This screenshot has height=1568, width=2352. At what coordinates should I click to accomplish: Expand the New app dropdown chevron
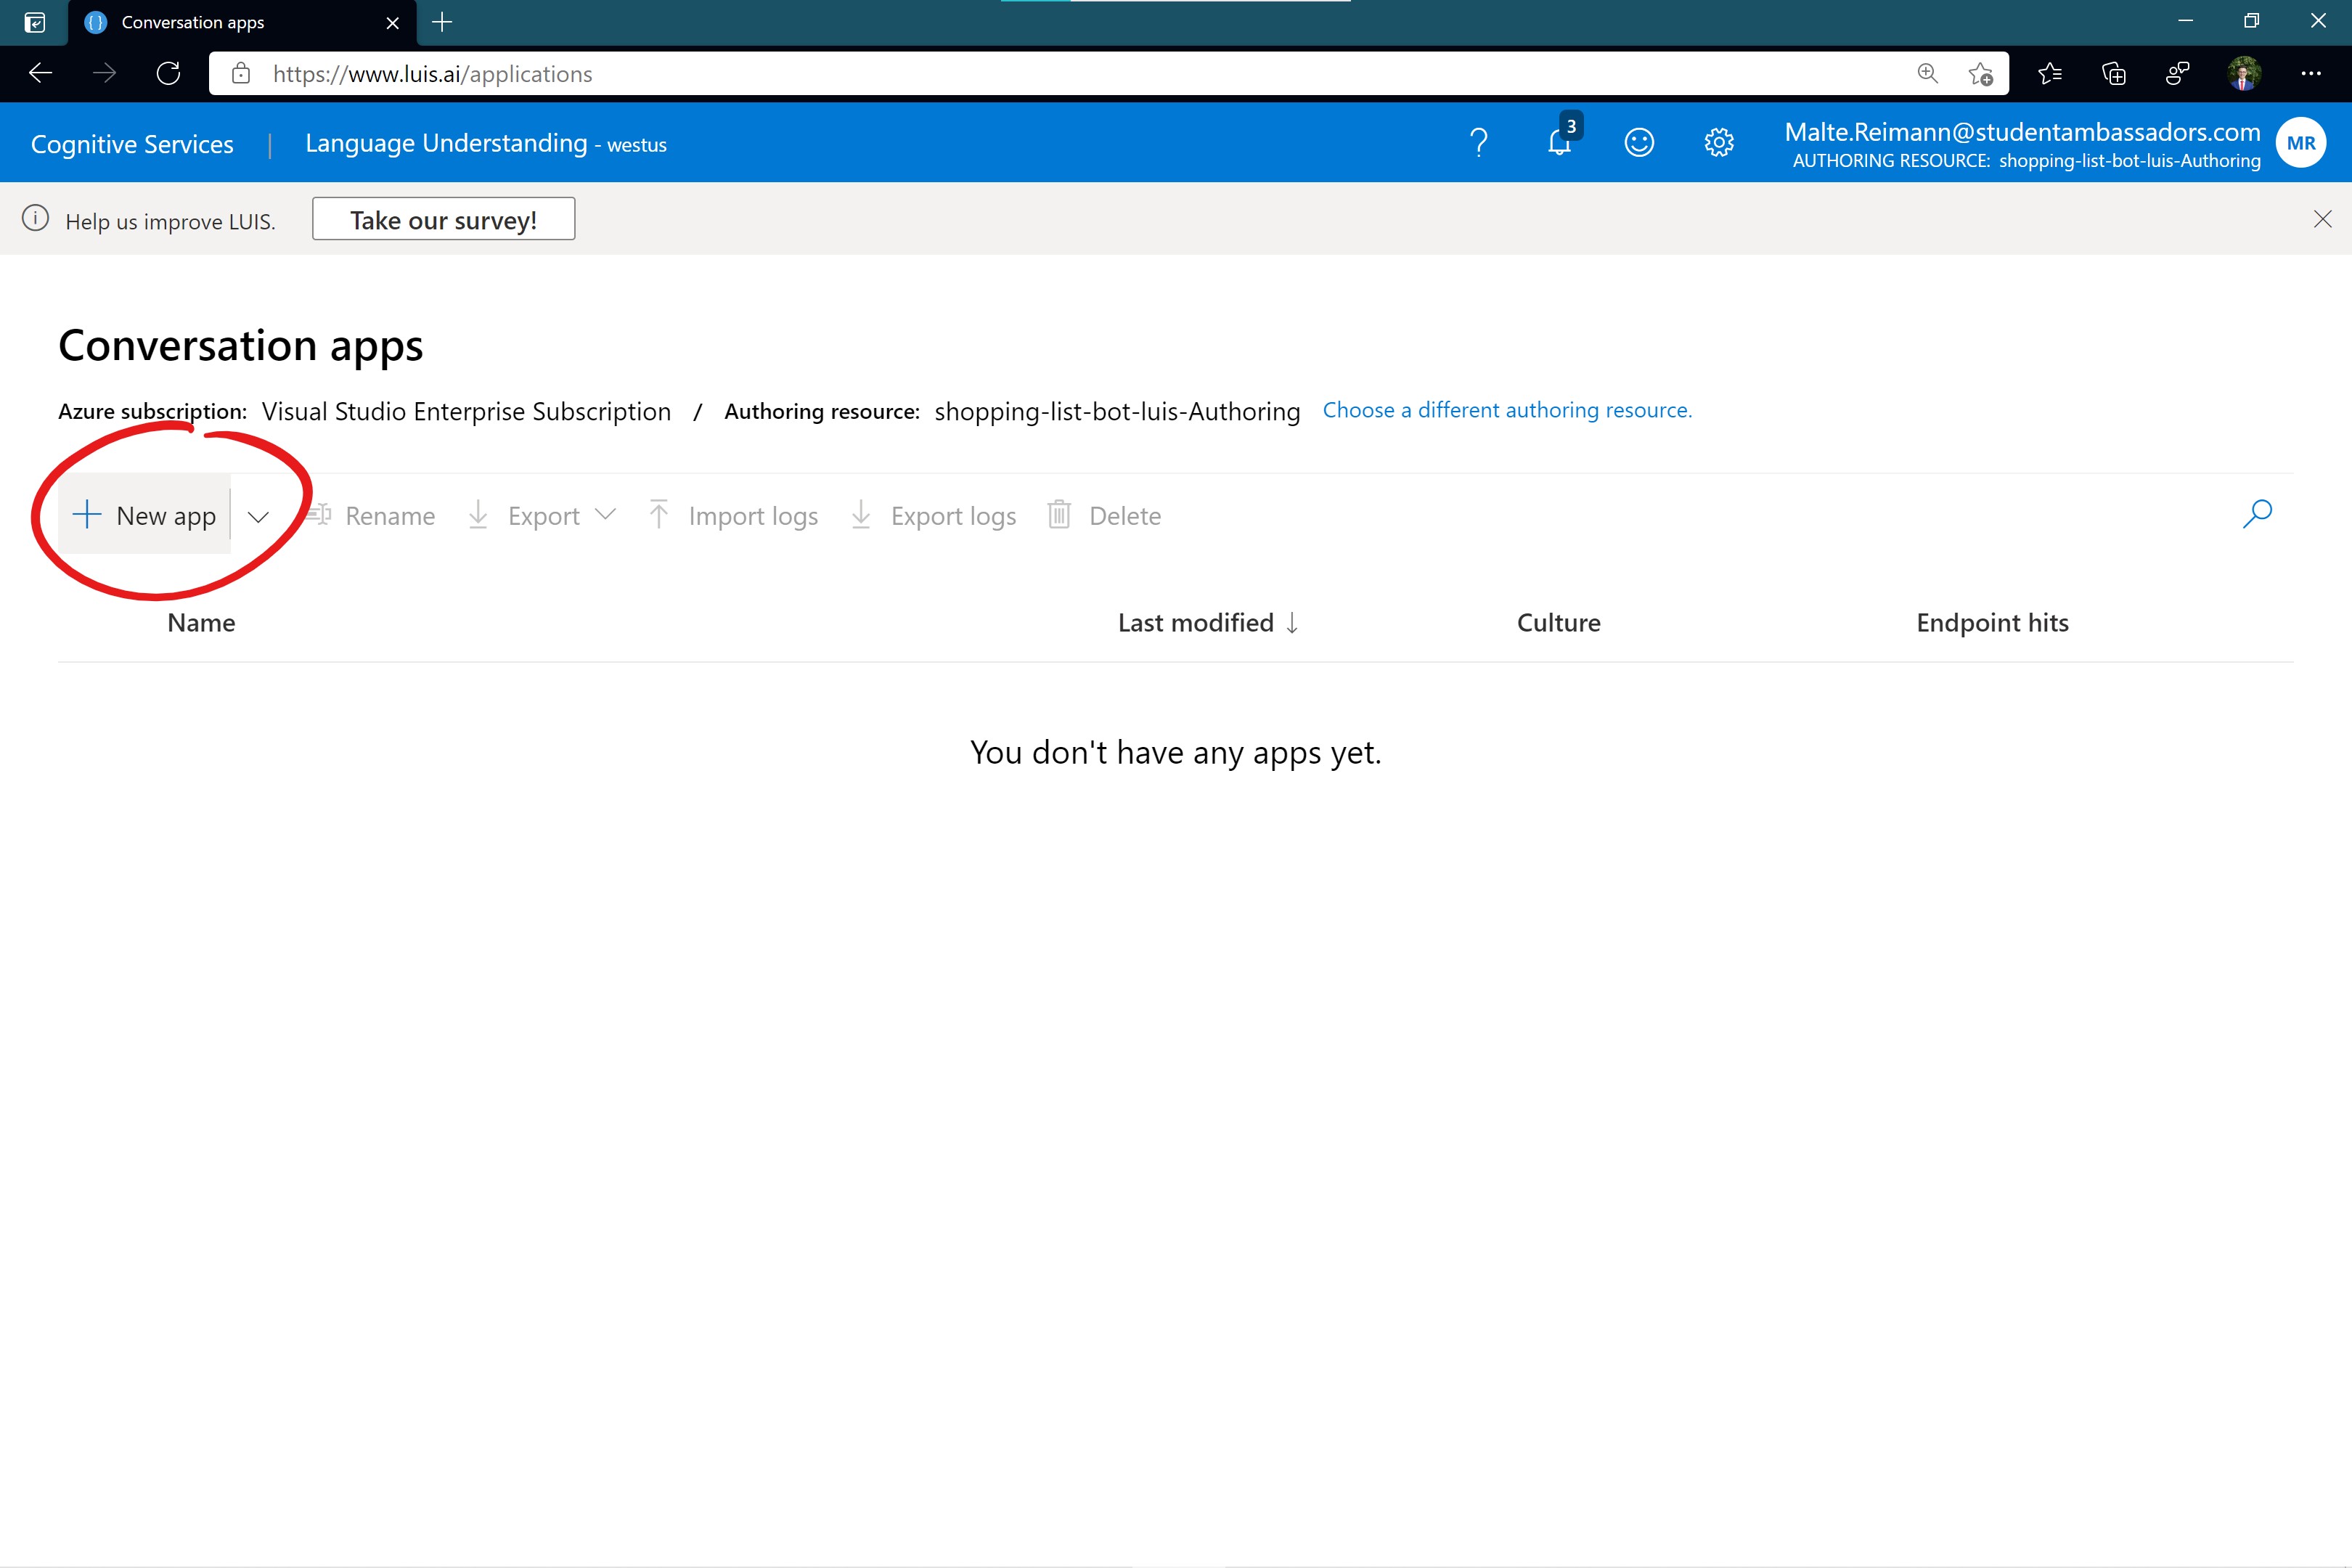click(258, 516)
